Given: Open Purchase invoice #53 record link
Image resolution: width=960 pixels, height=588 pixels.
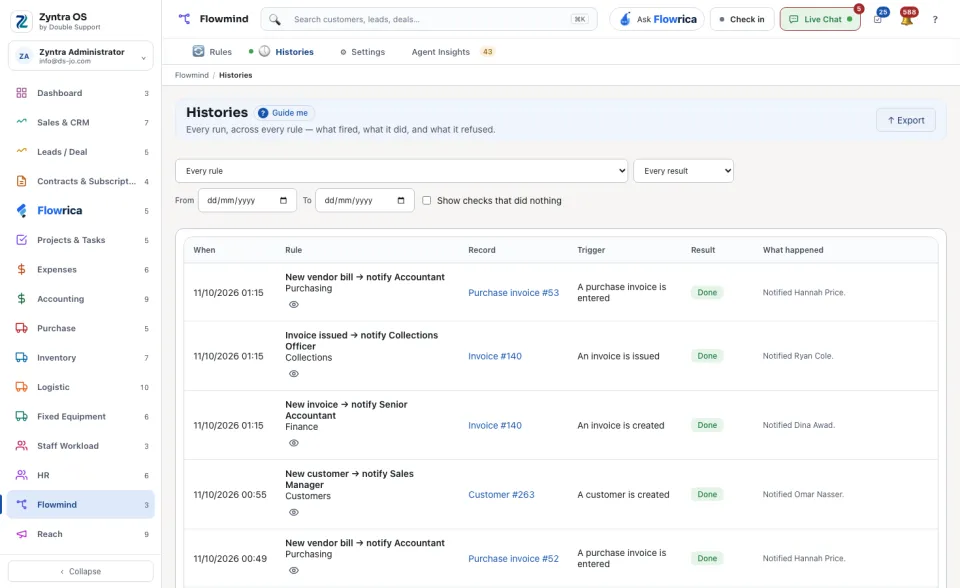Looking at the screenshot, I should (x=514, y=293).
